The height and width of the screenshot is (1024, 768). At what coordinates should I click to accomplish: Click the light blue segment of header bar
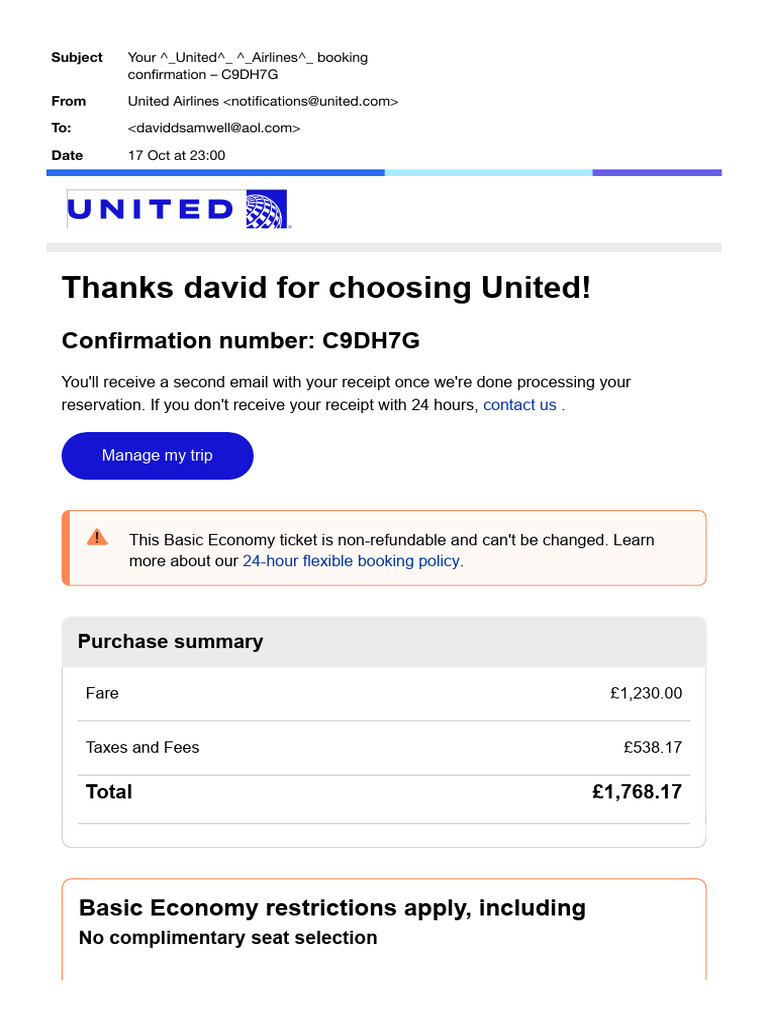(488, 173)
